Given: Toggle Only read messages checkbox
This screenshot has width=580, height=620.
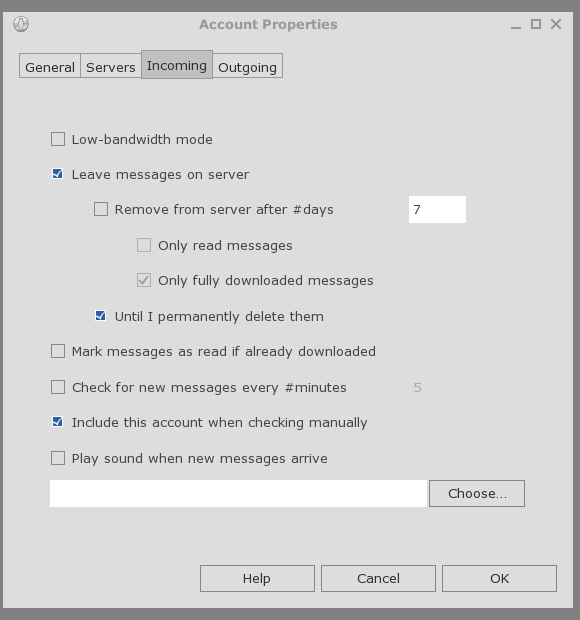Looking at the screenshot, I should pos(144,245).
